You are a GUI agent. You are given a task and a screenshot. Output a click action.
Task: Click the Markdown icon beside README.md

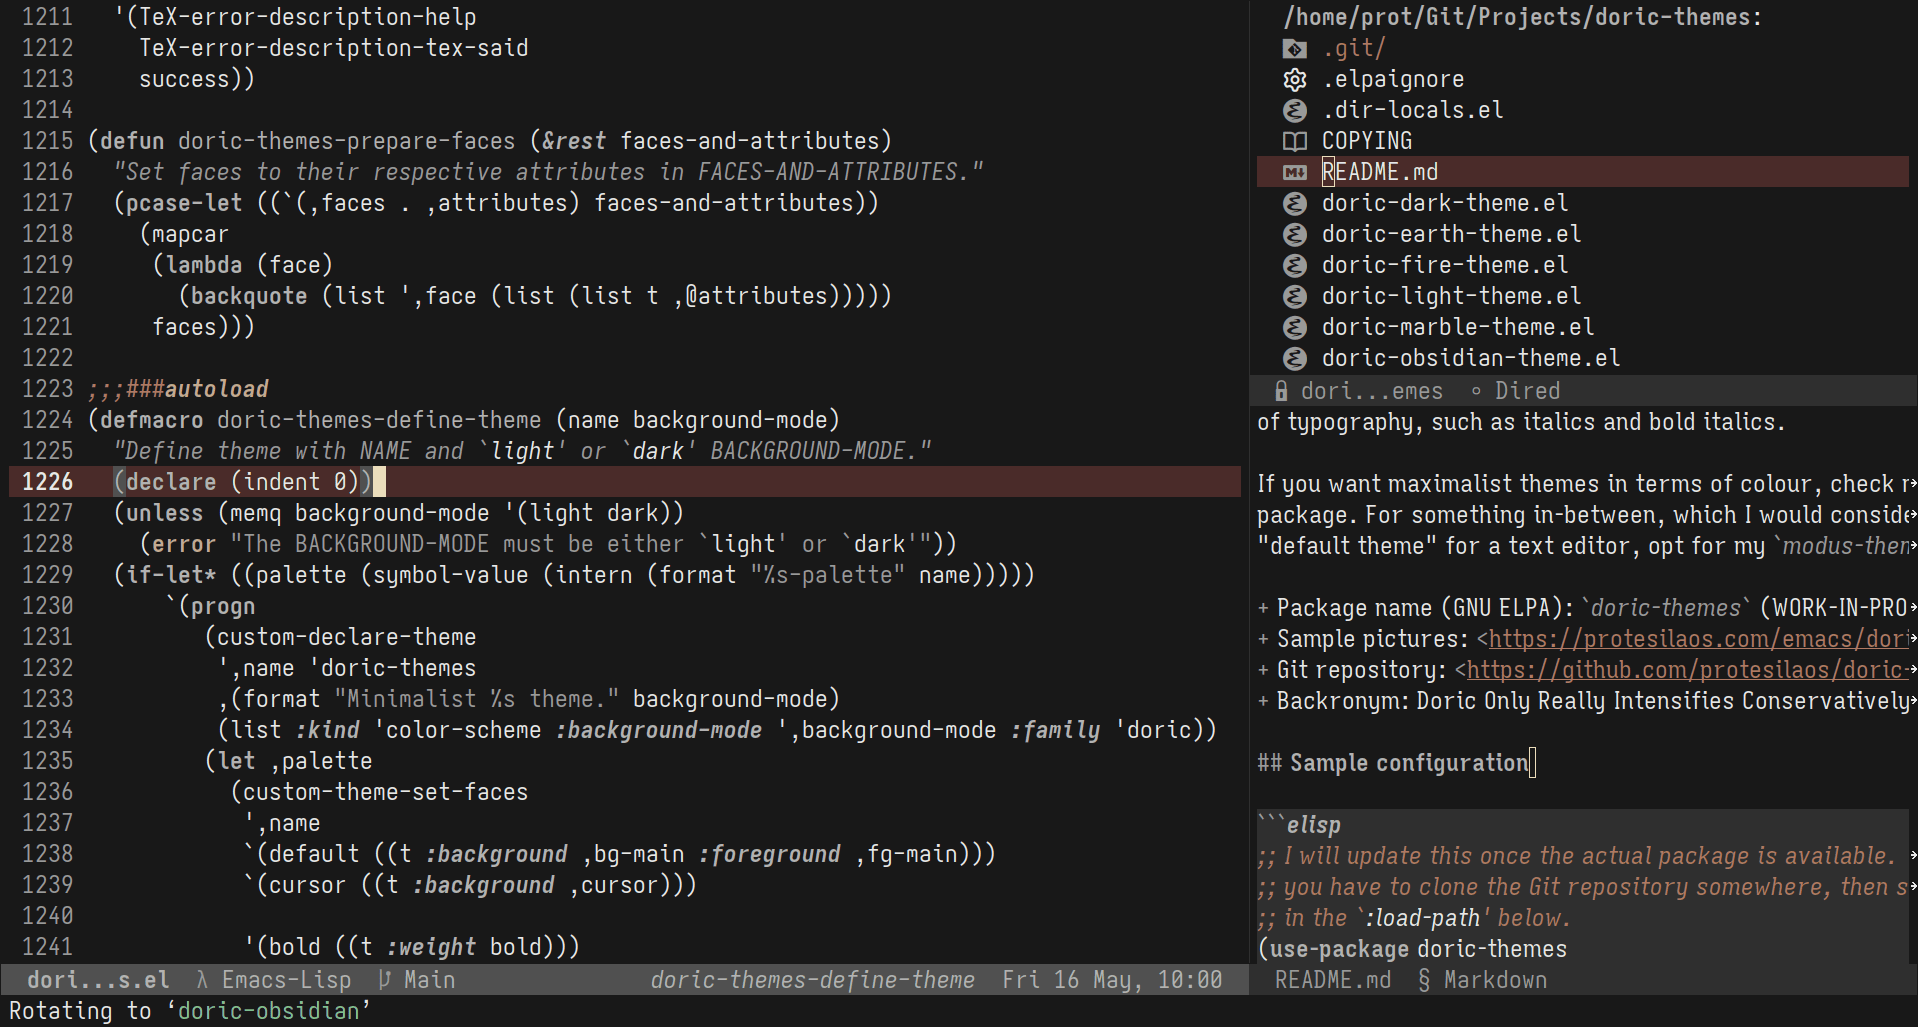pos(1294,172)
